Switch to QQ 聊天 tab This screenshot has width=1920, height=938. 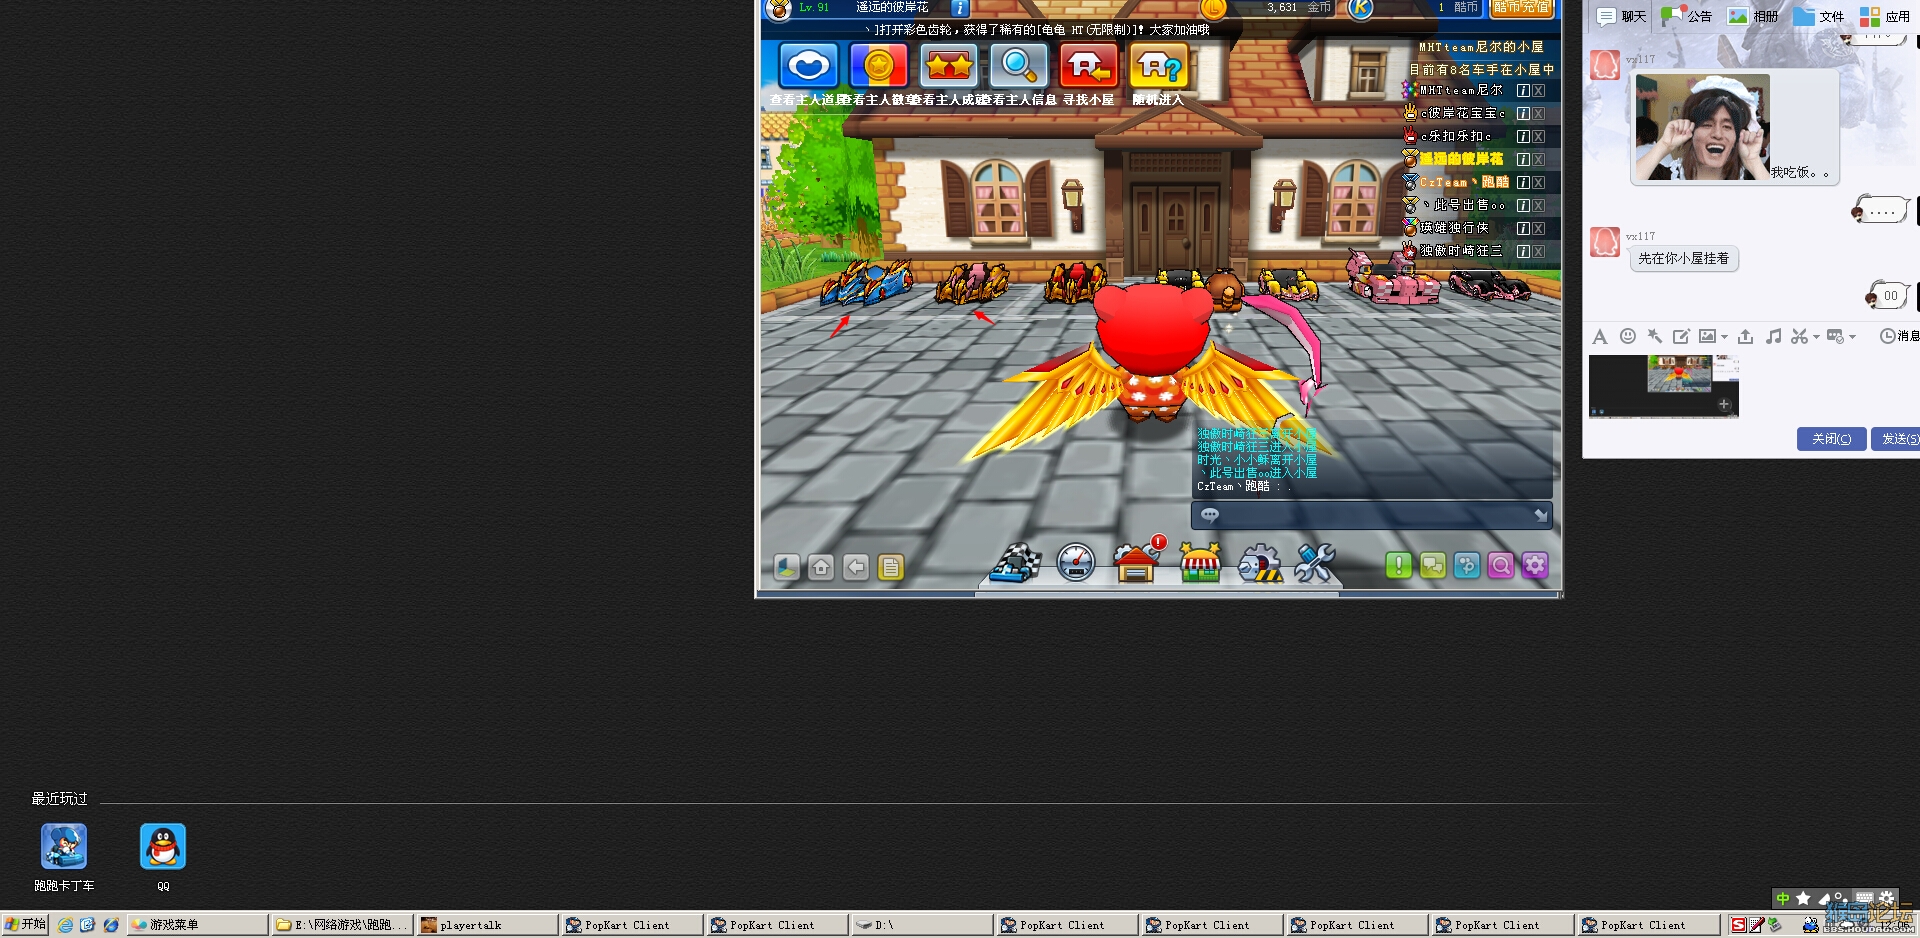[x=1622, y=16]
